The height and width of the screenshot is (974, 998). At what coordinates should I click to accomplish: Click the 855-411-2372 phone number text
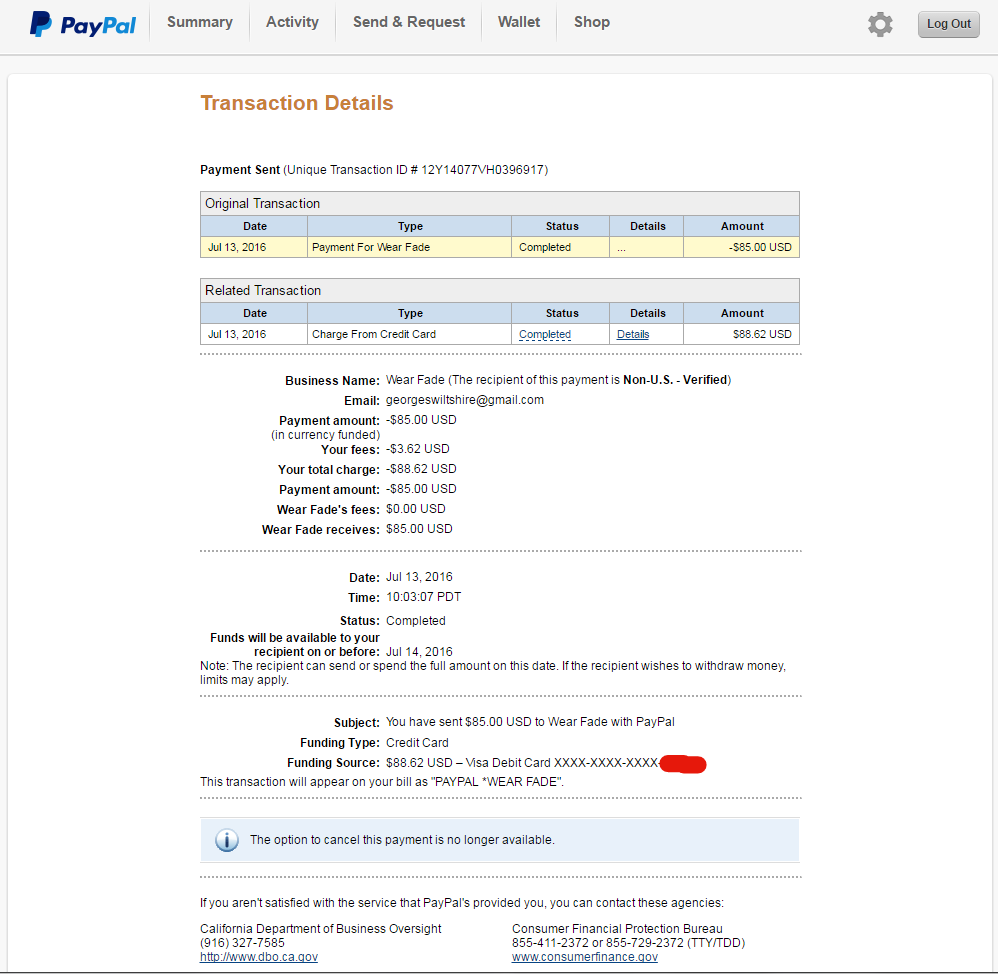(x=551, y=943)
